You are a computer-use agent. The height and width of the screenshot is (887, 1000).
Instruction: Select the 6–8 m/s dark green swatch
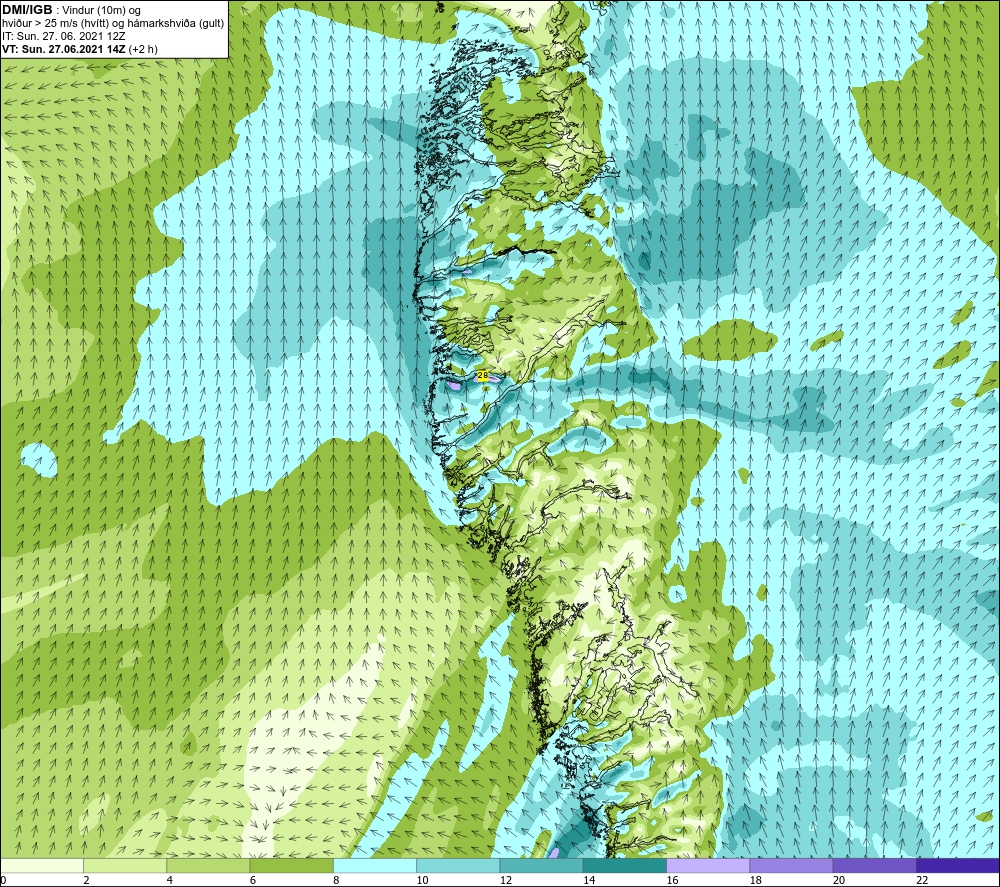pos(291,865)
